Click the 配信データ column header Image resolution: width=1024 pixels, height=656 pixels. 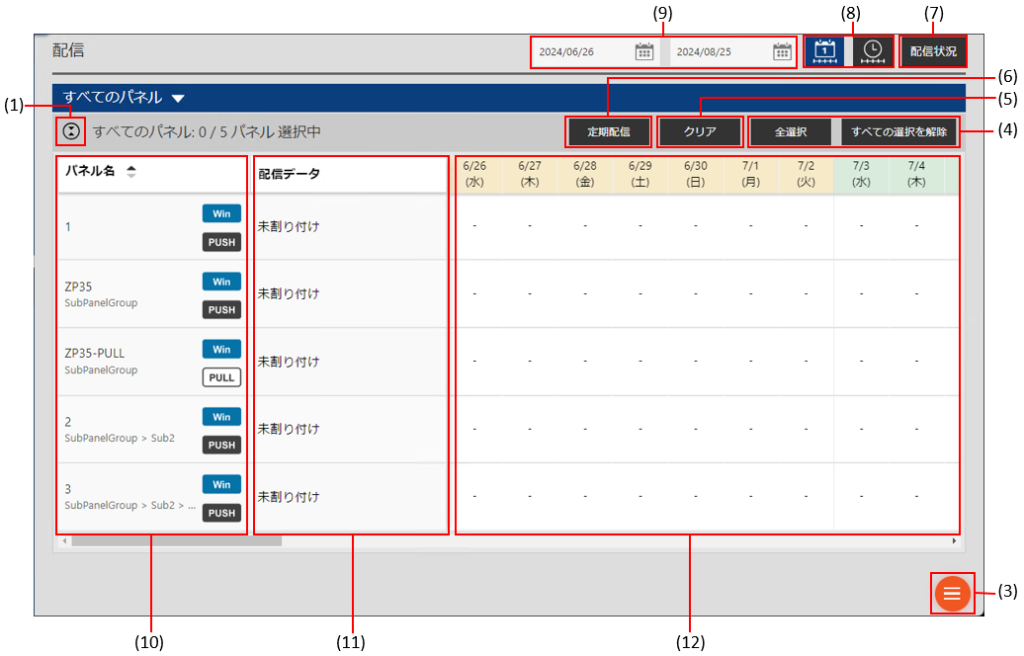pos(290,174)
